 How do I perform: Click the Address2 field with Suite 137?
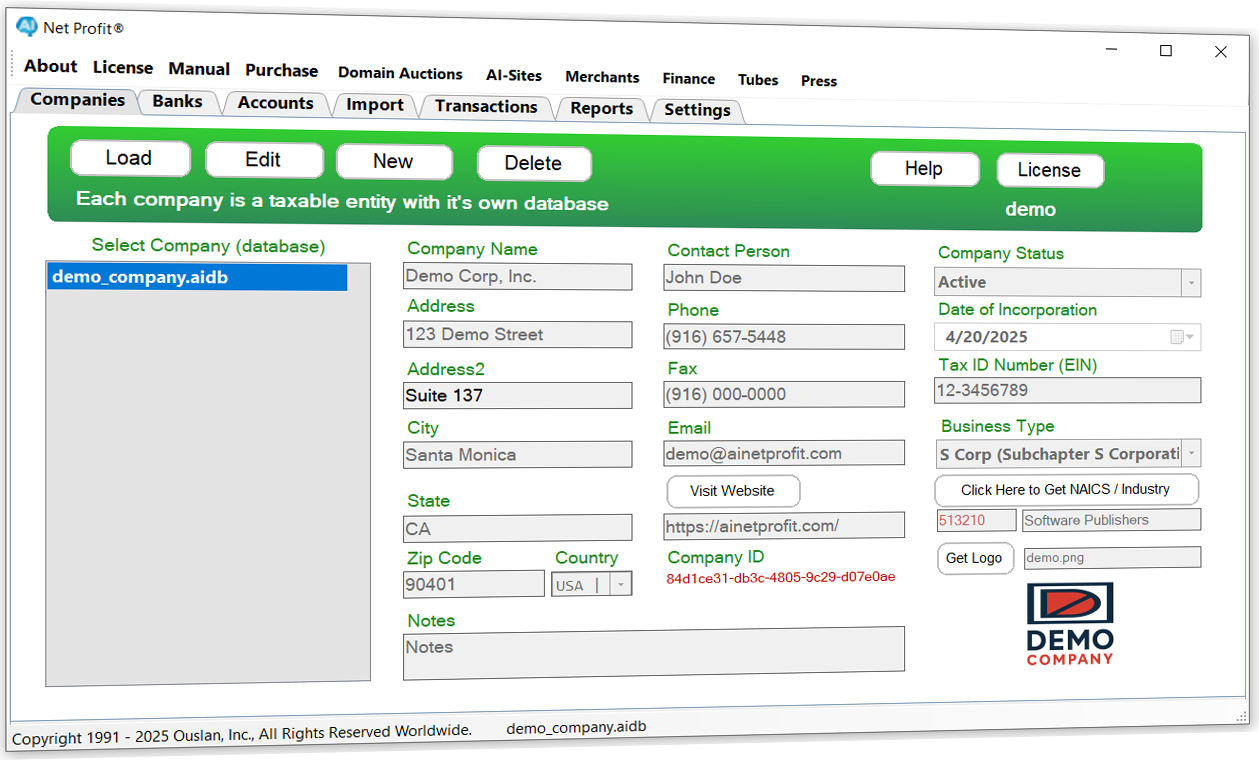[x=517, y=395]
